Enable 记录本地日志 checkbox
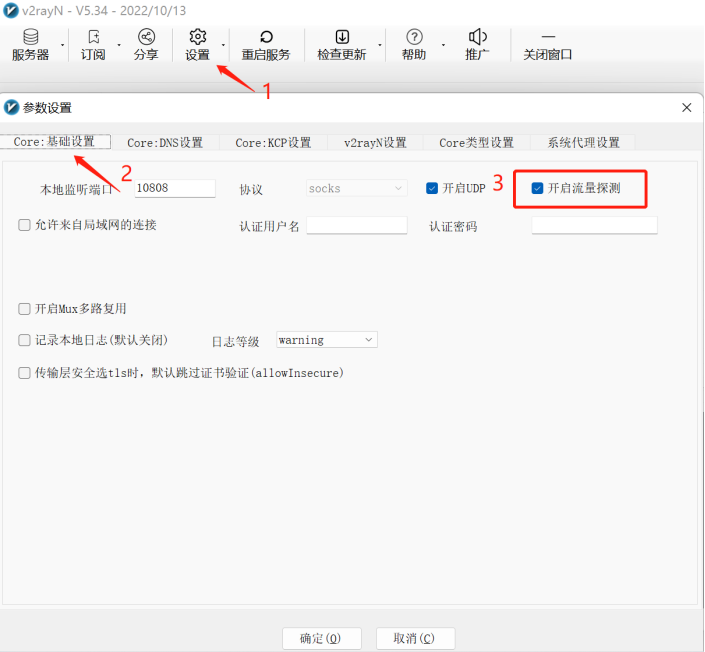This screenshot has width=705, height=652. (24, 340)
